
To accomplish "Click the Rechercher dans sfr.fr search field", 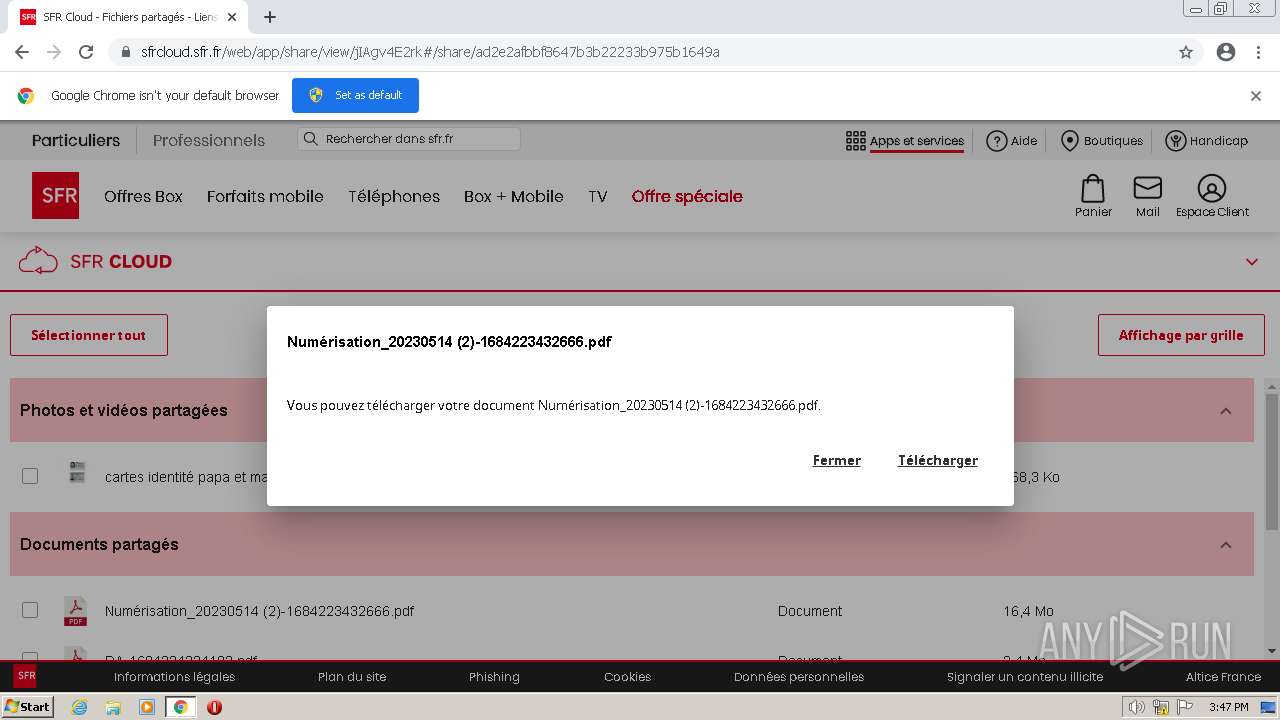I will point(409,139).
